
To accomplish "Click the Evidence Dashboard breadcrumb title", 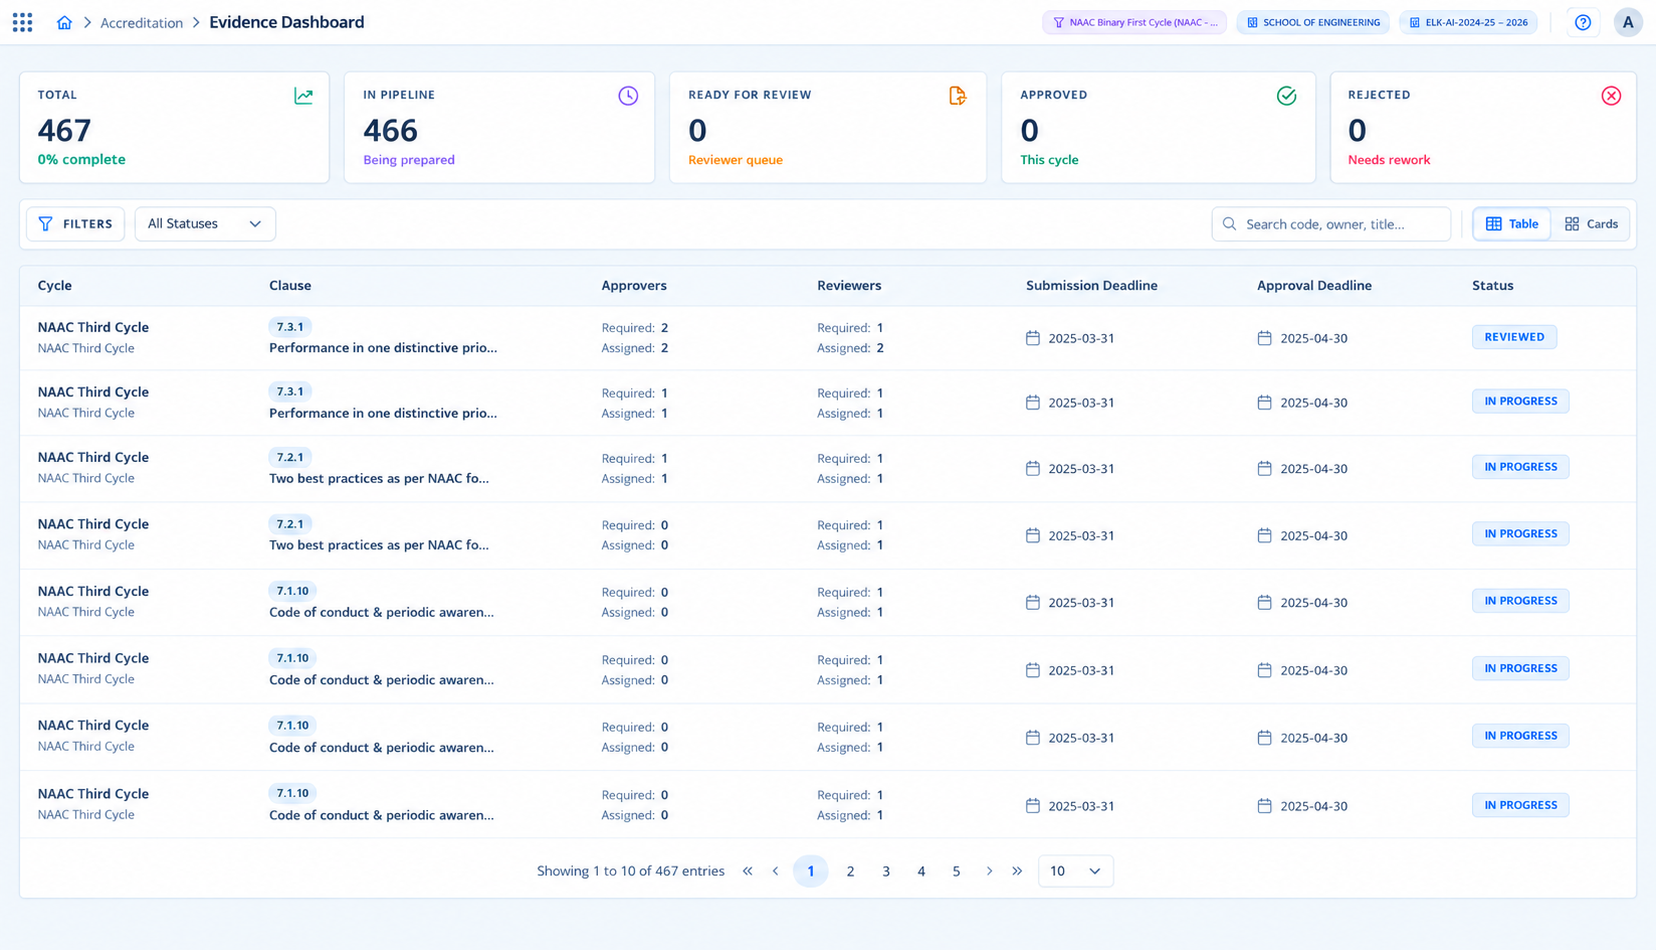I will (286, 22).
